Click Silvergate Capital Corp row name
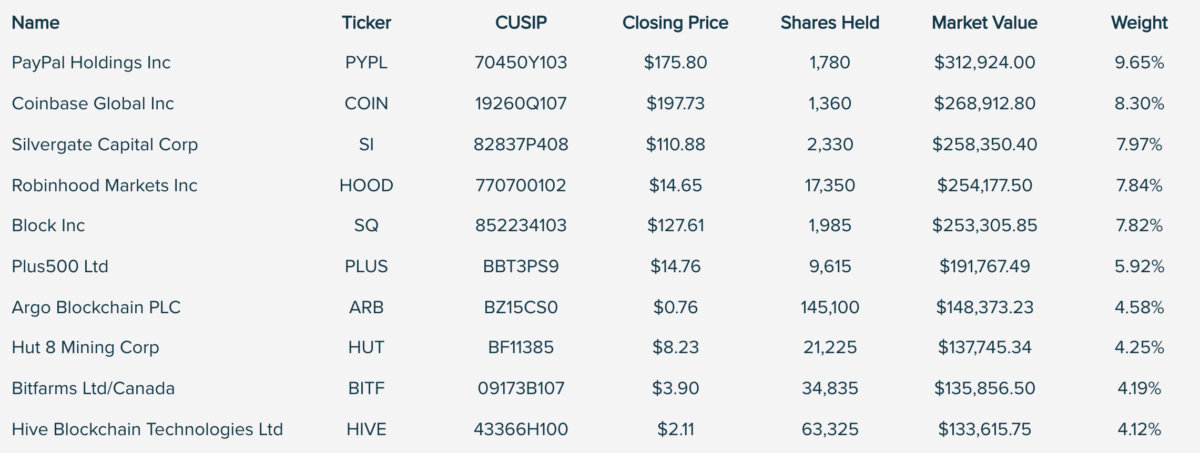This screenshot has width=1200, height=453. 105,144
